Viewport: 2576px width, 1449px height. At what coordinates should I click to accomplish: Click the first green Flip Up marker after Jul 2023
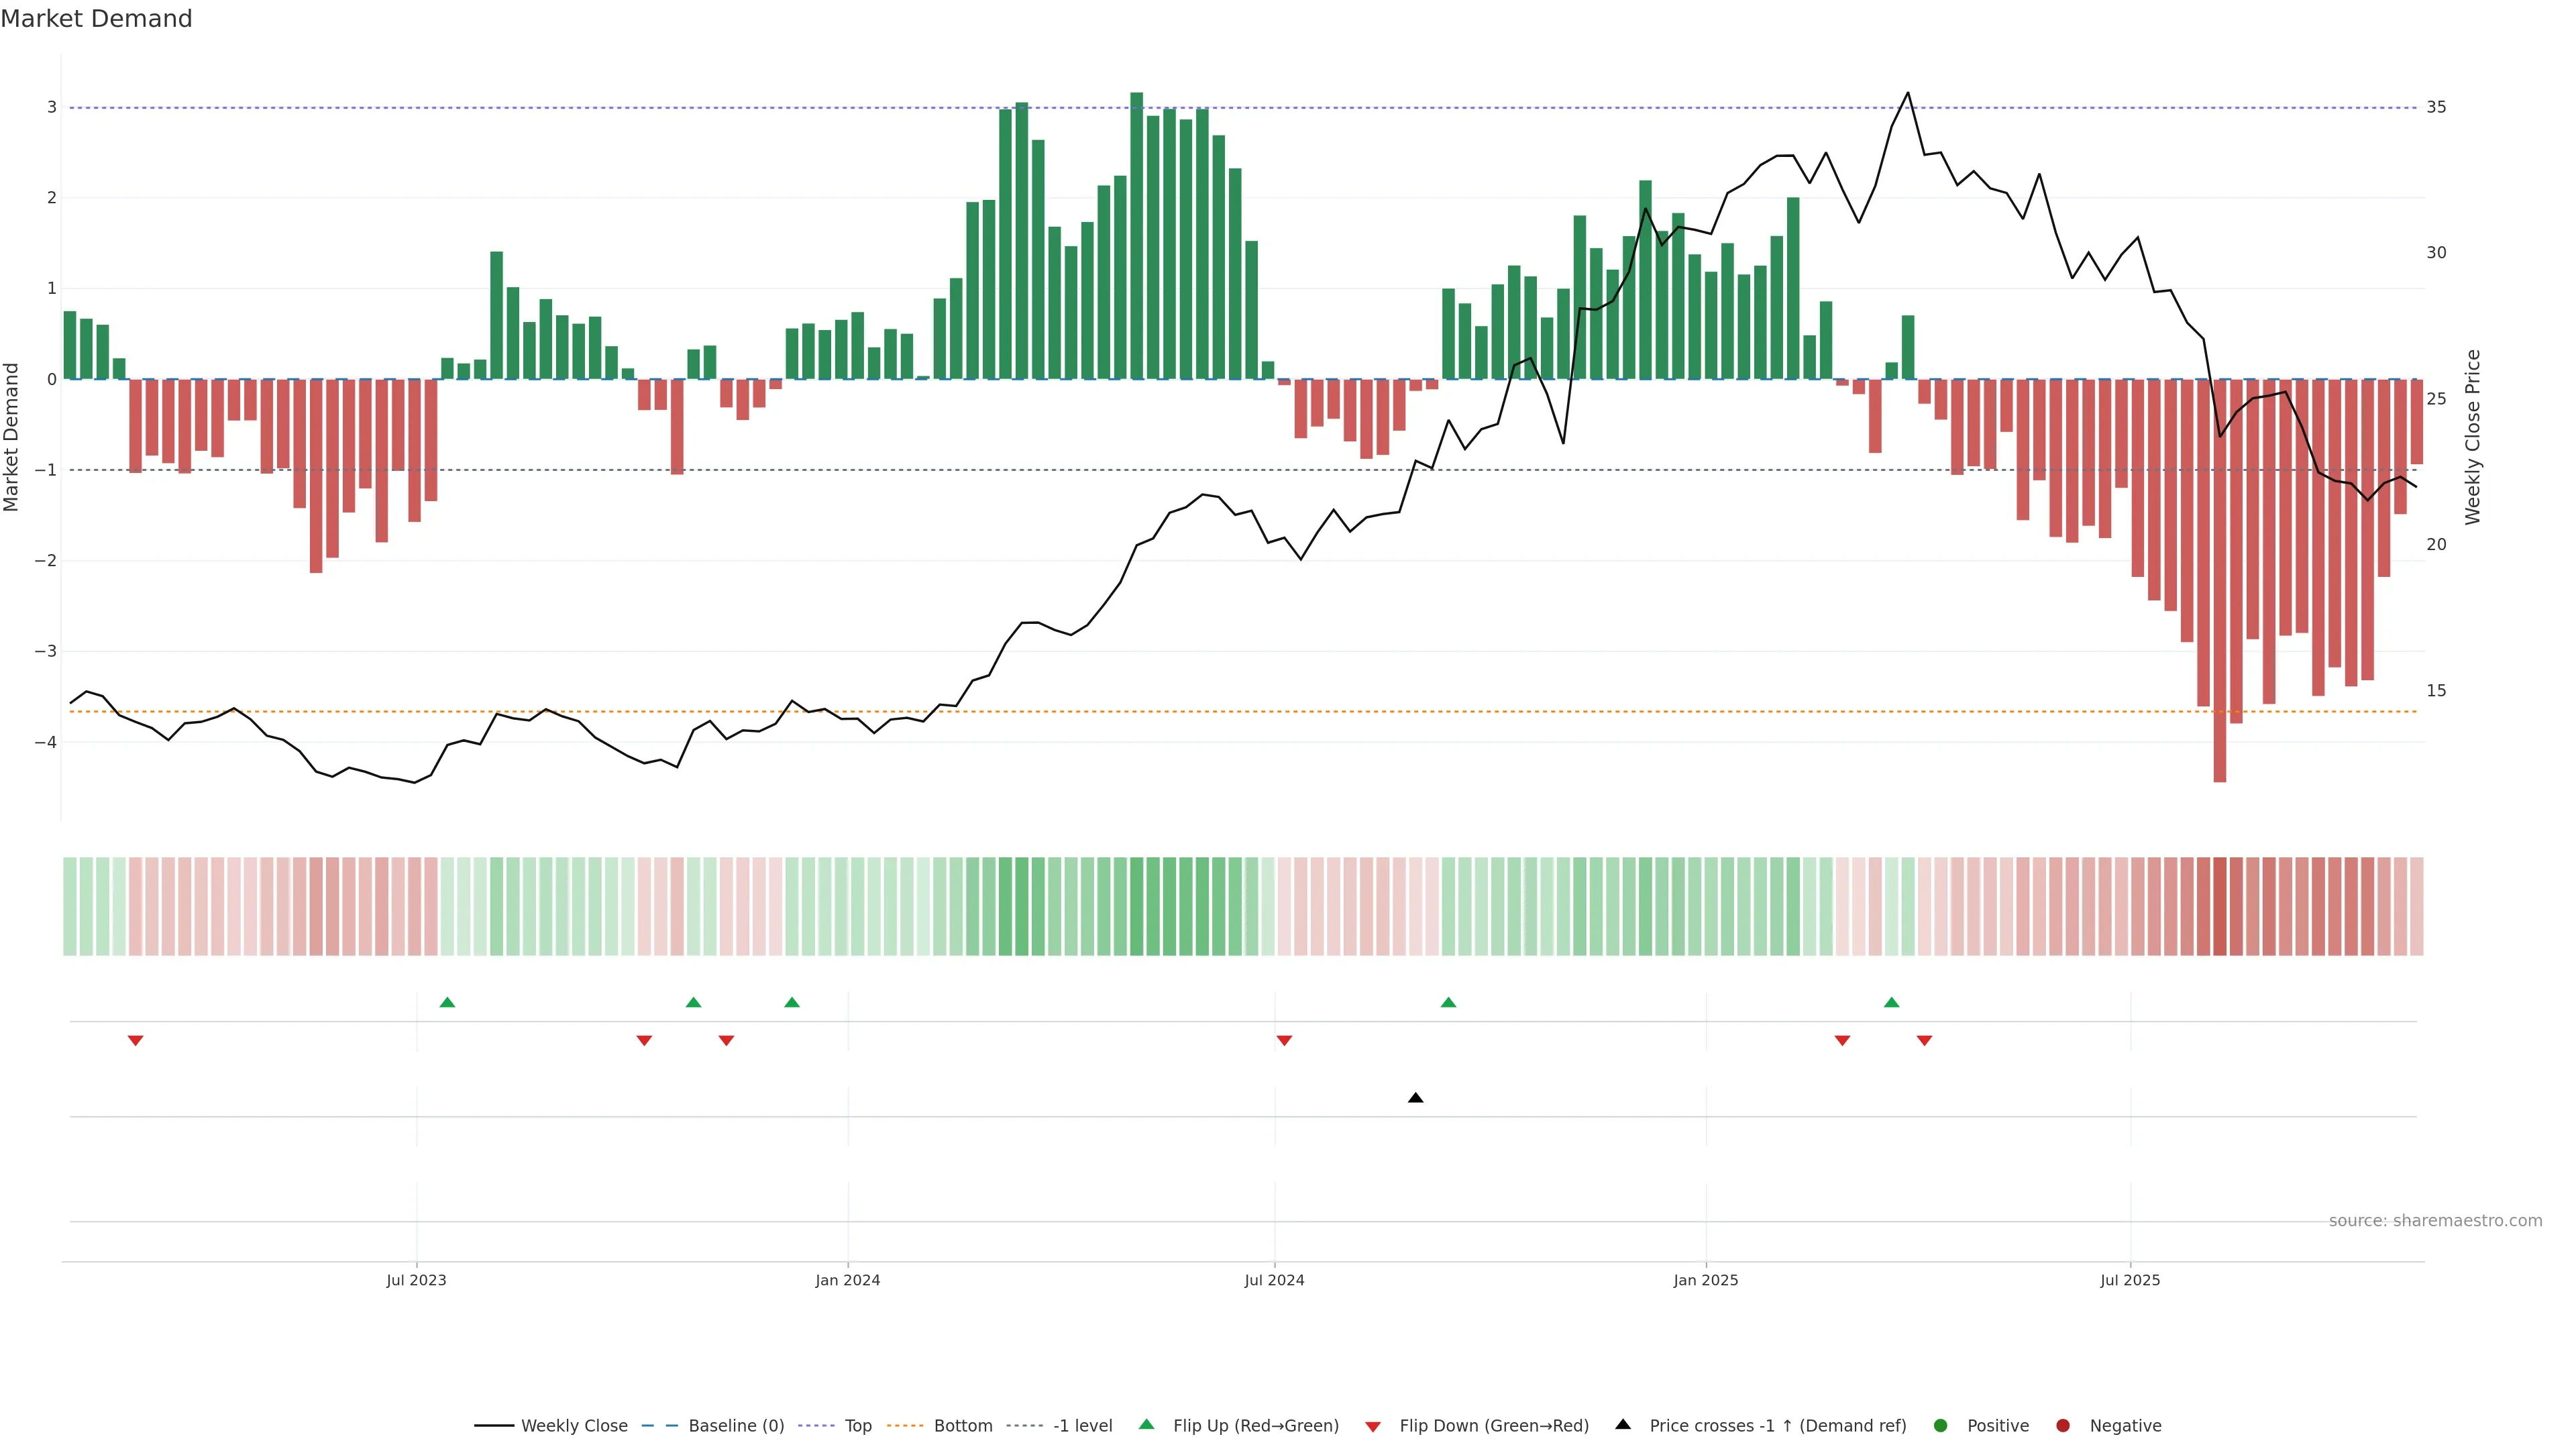coord(447,1002)
